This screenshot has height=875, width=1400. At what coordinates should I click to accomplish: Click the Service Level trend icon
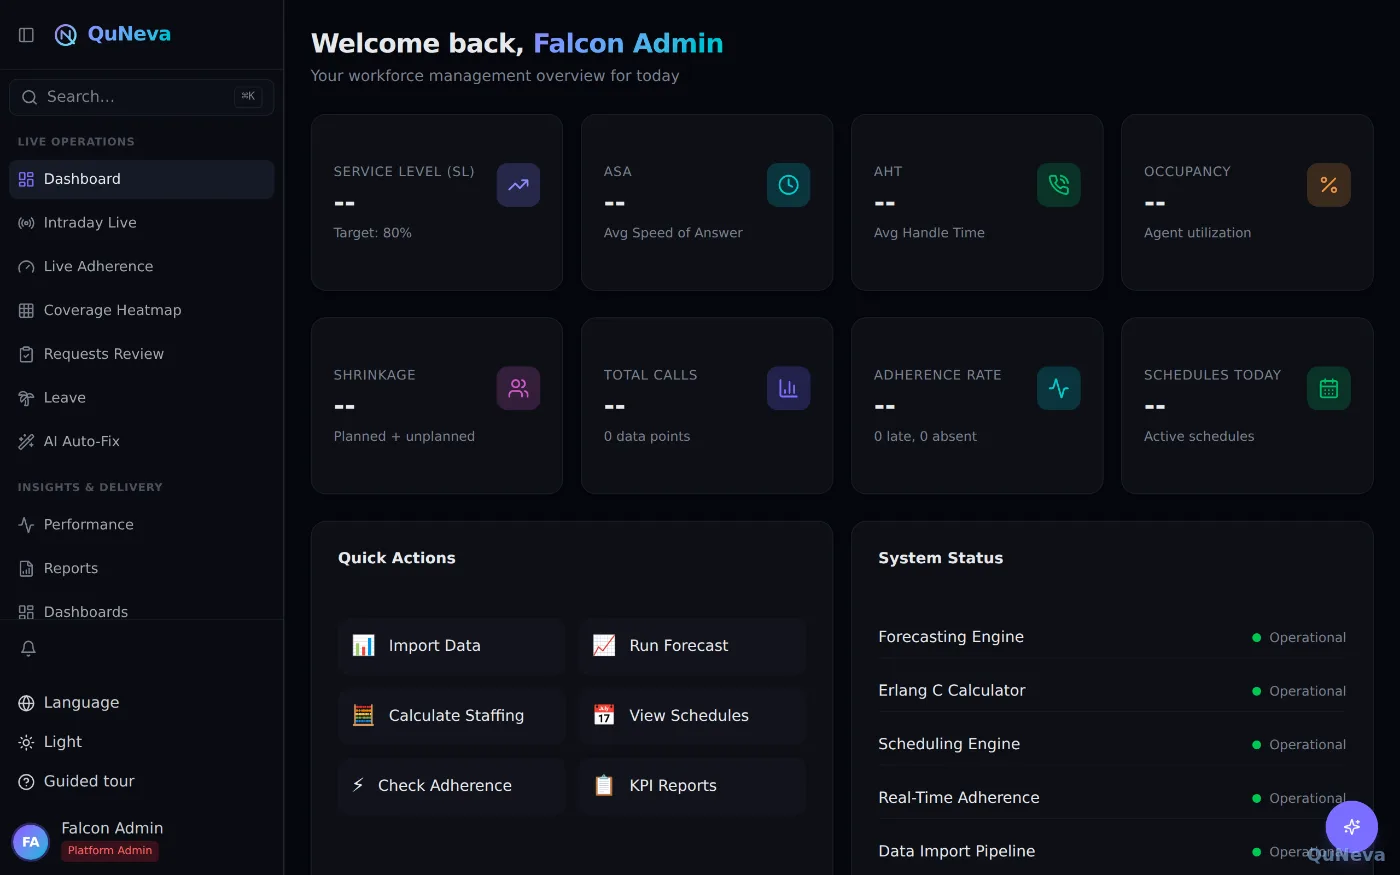pos(518,185)
